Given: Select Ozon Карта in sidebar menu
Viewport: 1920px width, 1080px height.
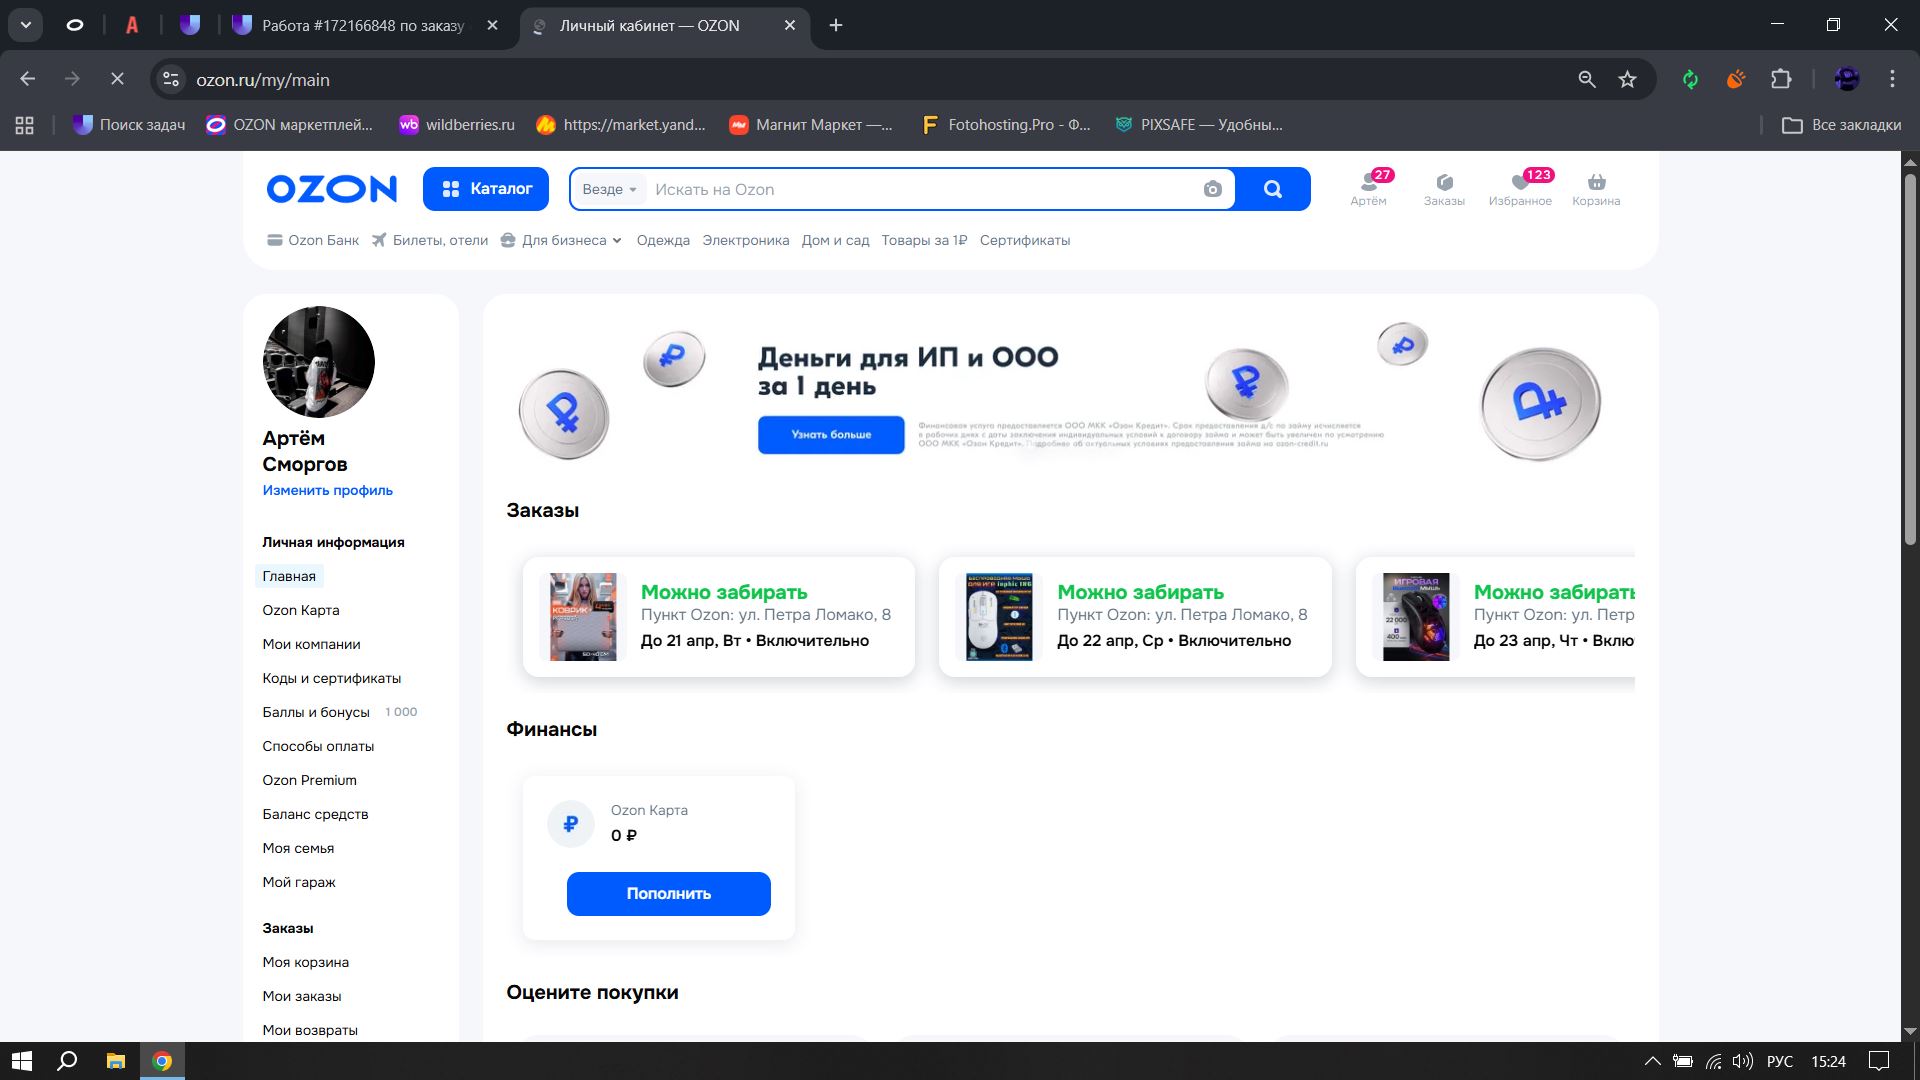Looking at the screenshot, I should click(301, 610).
